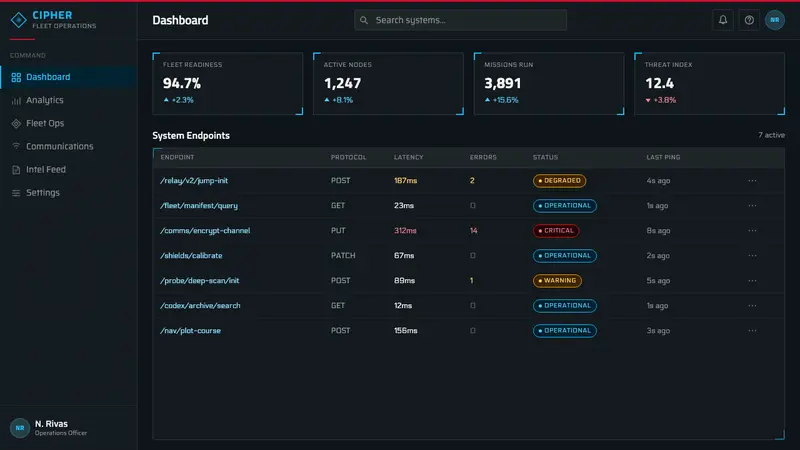Click the Settings sliders icon
Image resolution: width=800 pixels, height=450 pixels.
(16, 193)
